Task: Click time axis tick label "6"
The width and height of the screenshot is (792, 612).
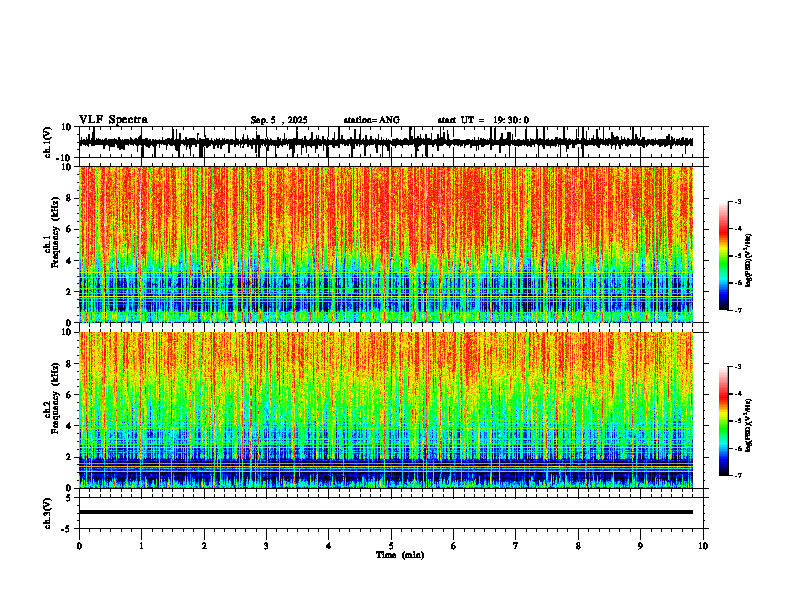Action: (454, 546)
